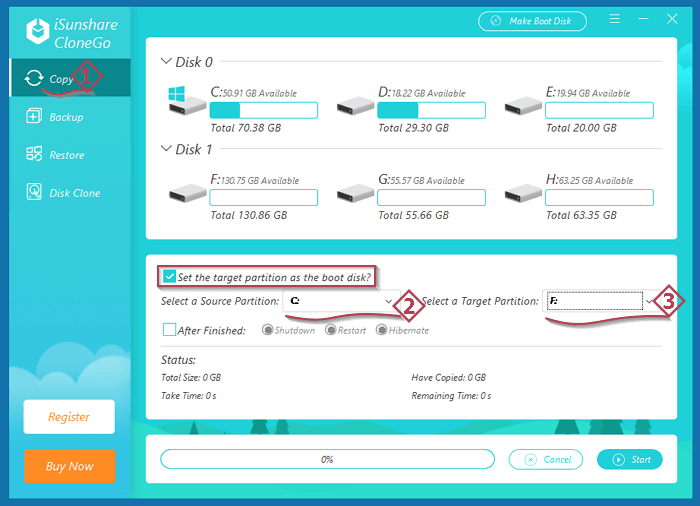Click the F: drive usage bar
This screenshot has height=506, width=700.
point(264,197)
